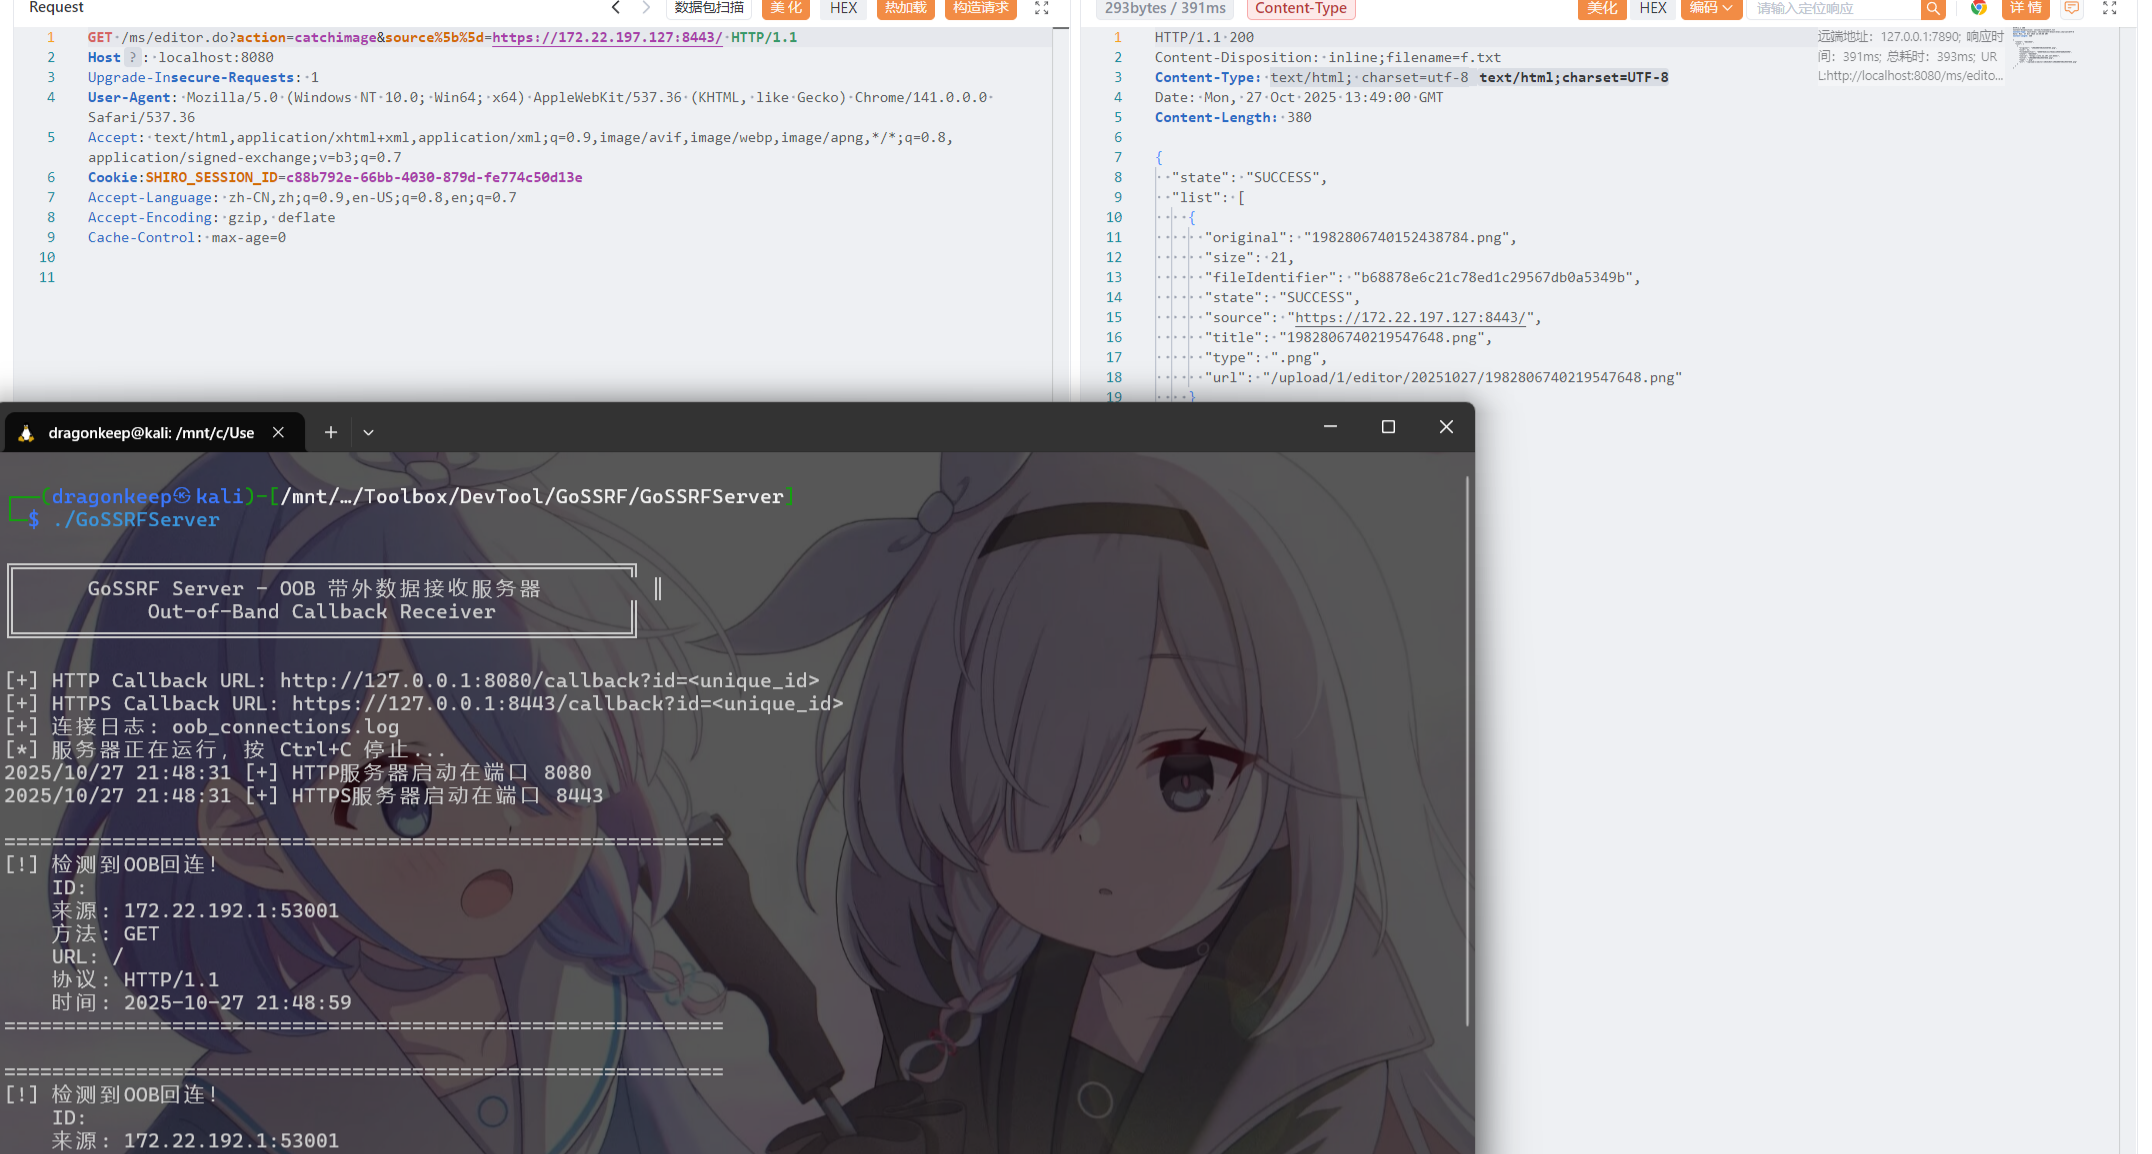The height and width of the screenshot is (1154, 2152).
Task: Toggle HEX view in response panel
Action: point(1653,8)
